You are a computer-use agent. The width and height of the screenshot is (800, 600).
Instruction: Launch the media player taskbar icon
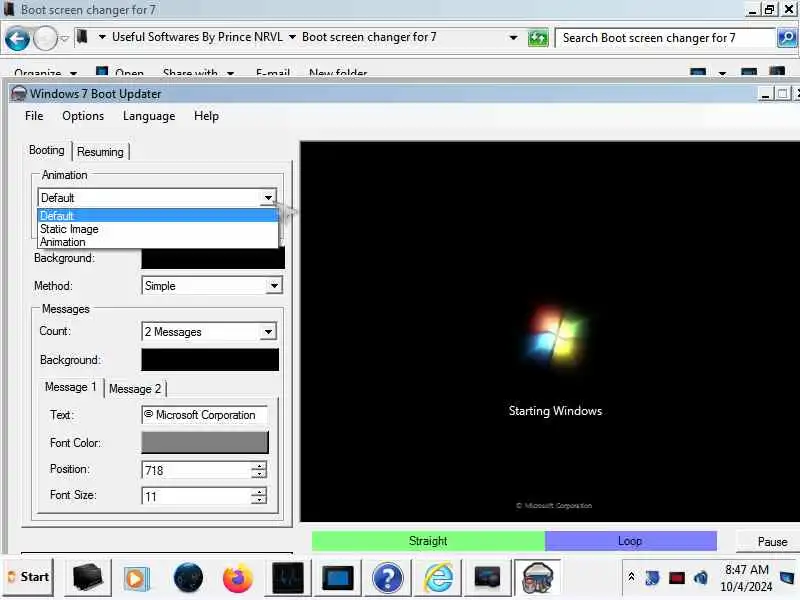pos(136,578)
